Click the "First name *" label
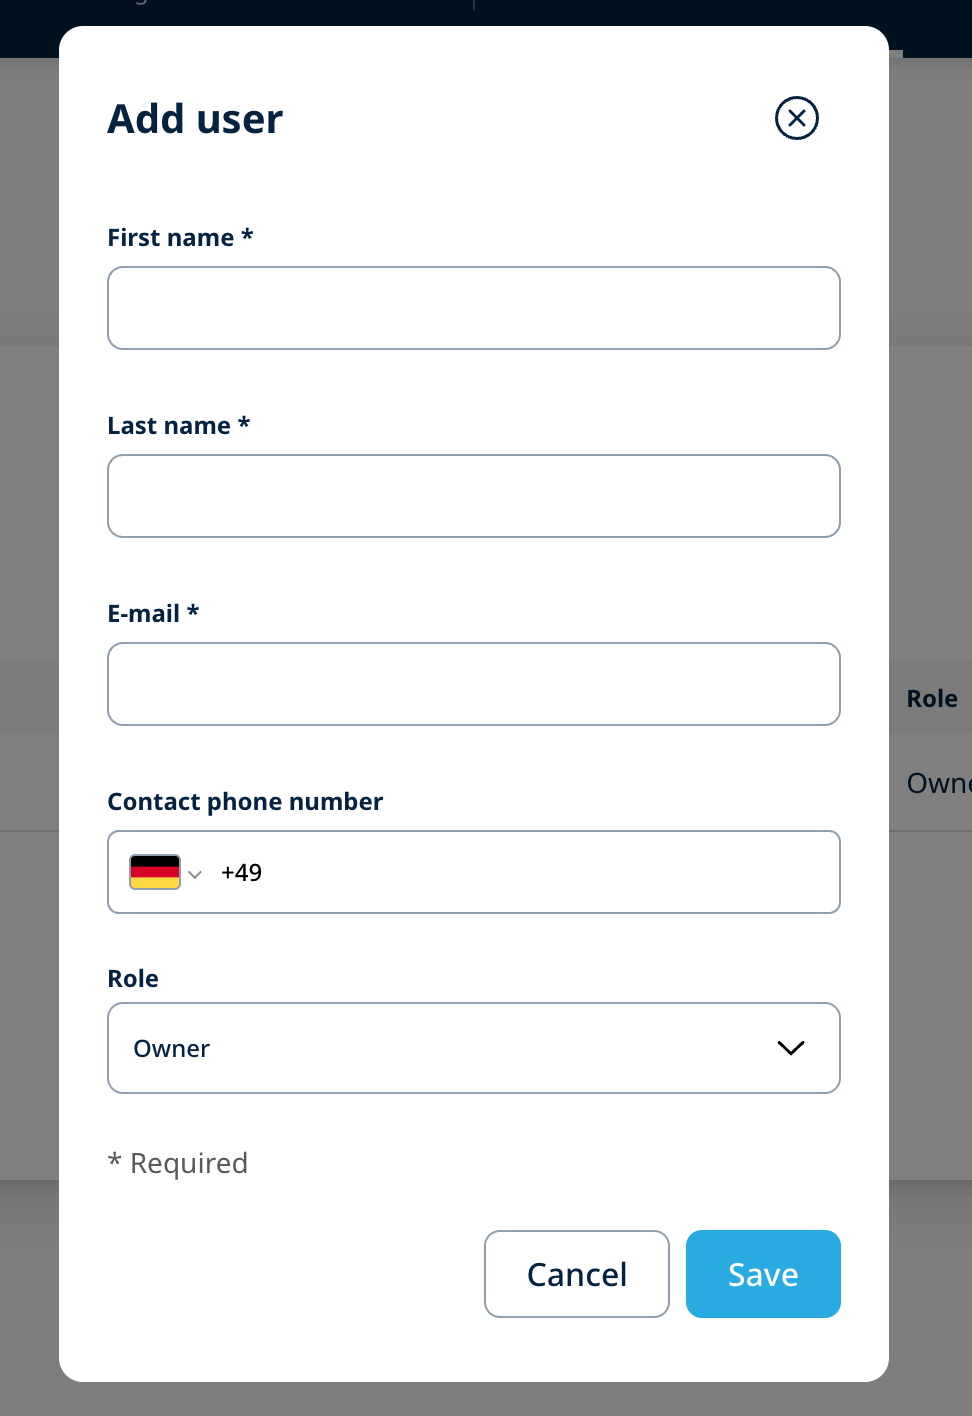Screen dimensions: 972x1416 (x=180, y=238)
